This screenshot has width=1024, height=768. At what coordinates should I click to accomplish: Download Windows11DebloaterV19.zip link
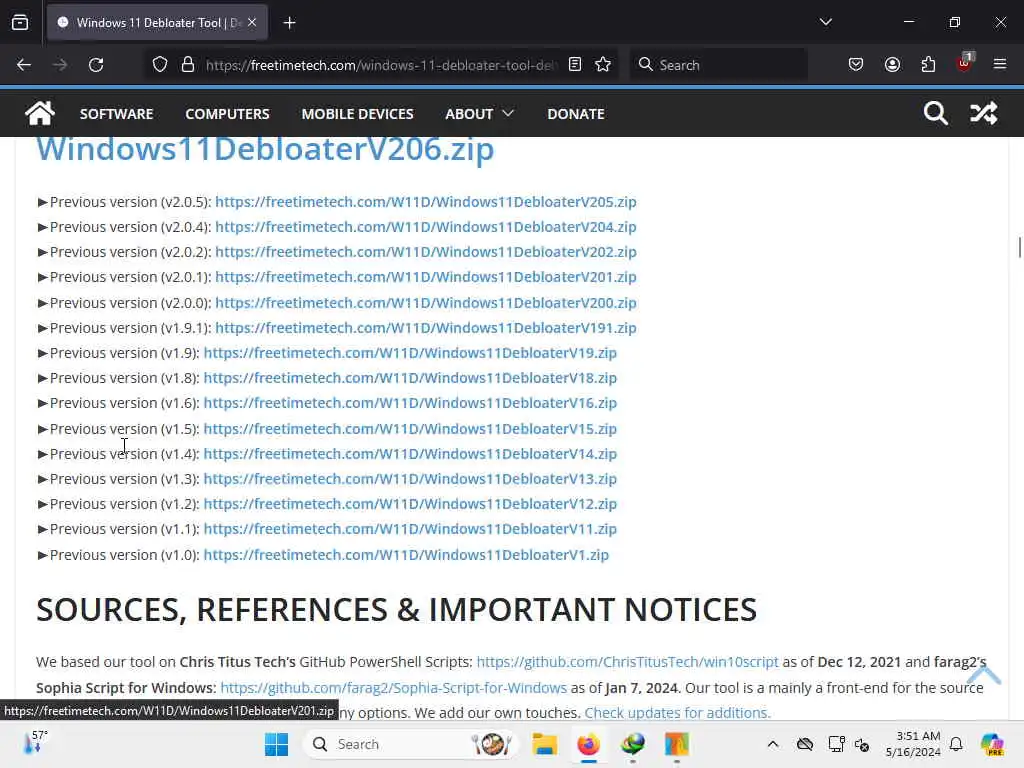click(x=410, y=353)
